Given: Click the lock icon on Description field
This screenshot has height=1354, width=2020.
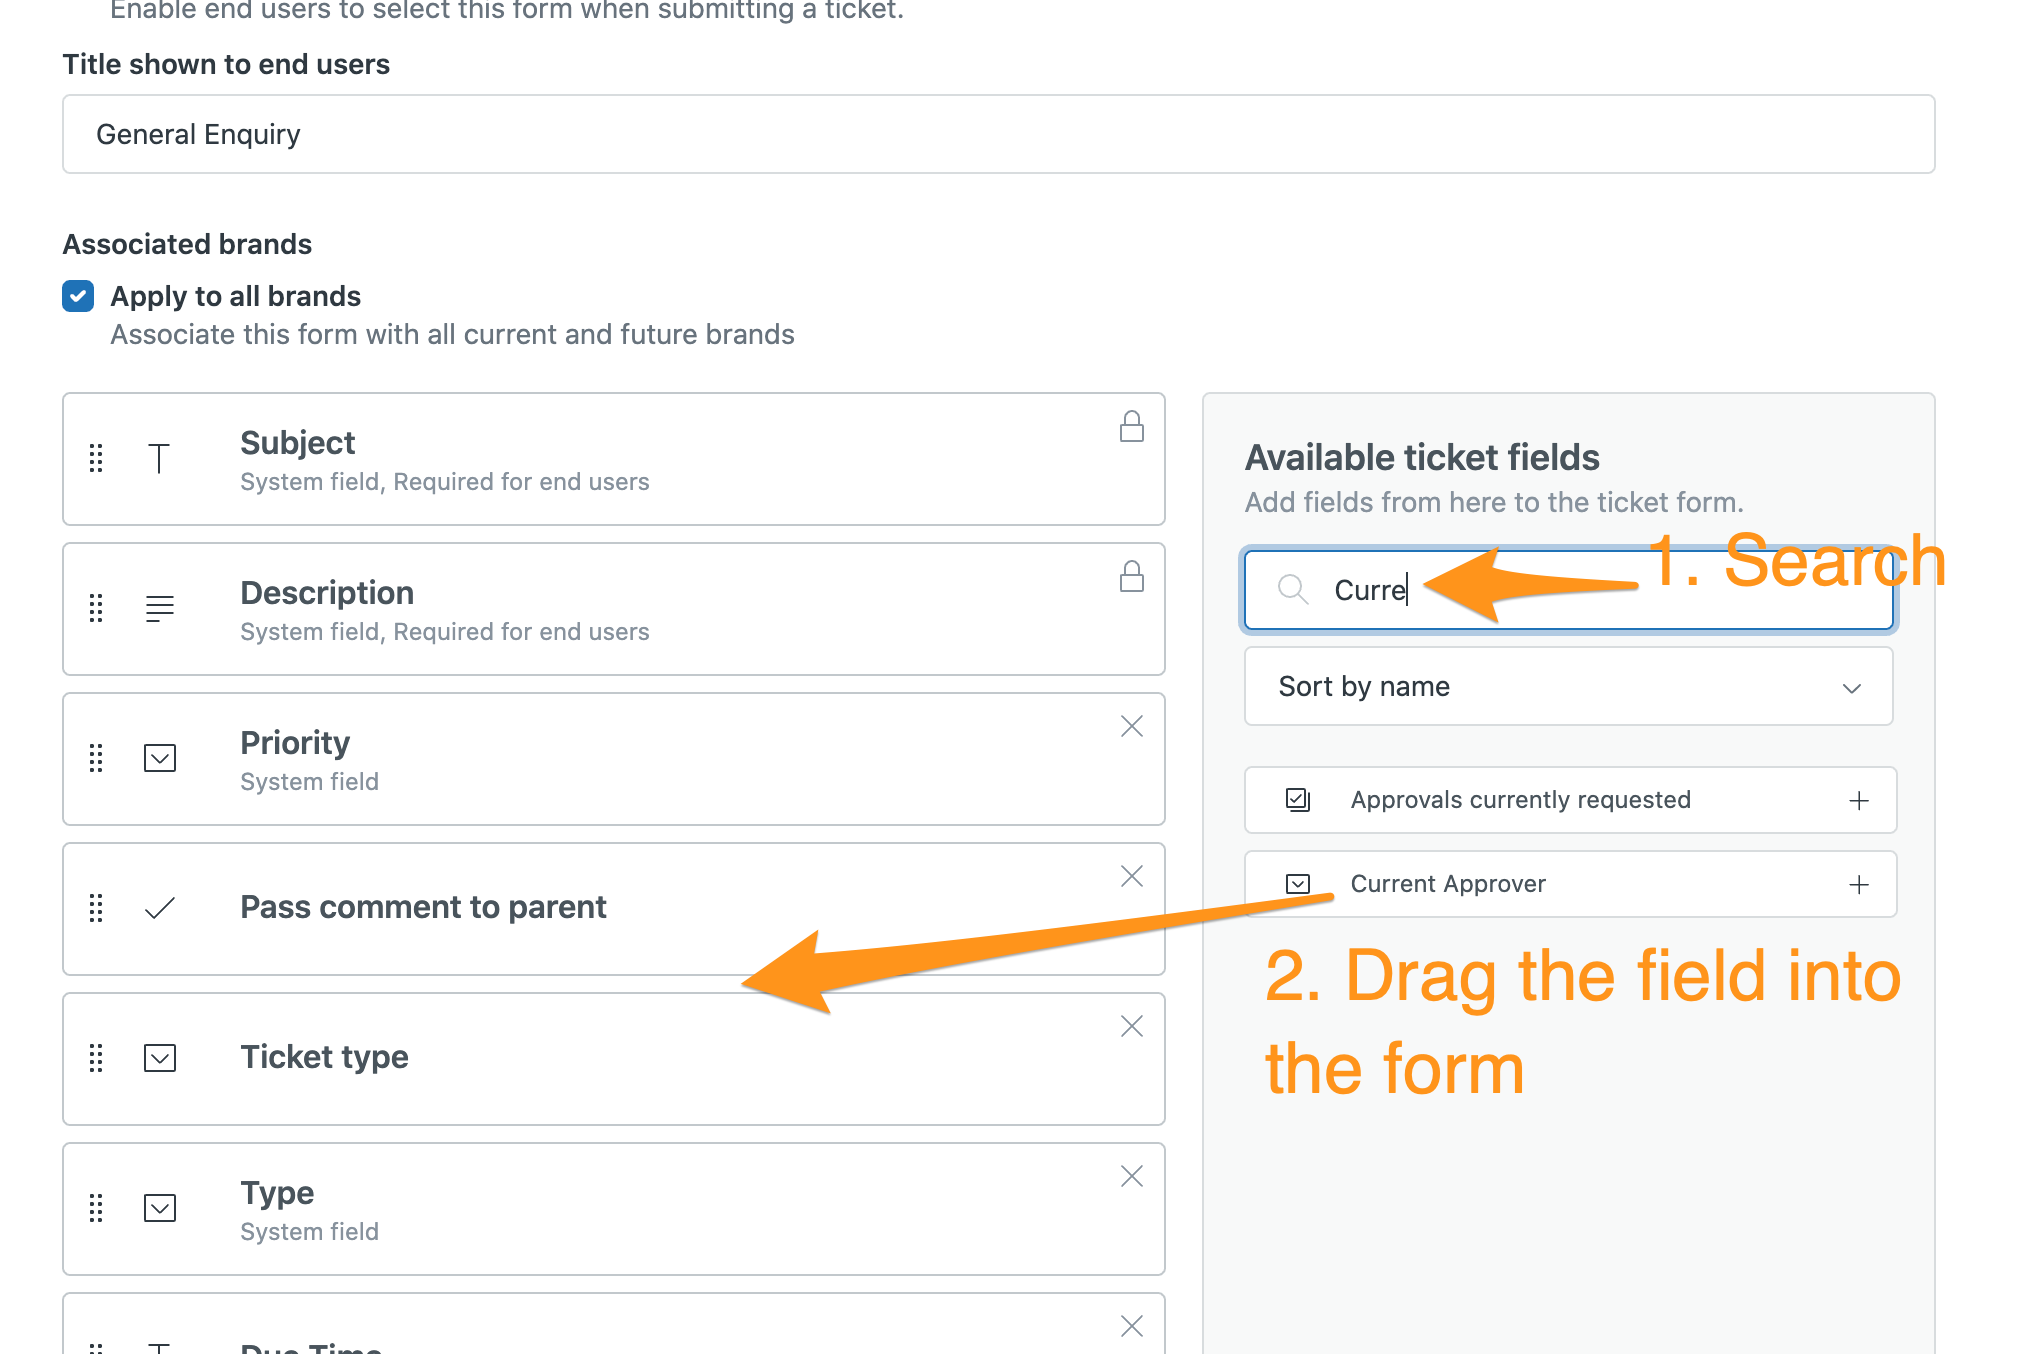Looking at the screenshot, I should [1131, 576].
